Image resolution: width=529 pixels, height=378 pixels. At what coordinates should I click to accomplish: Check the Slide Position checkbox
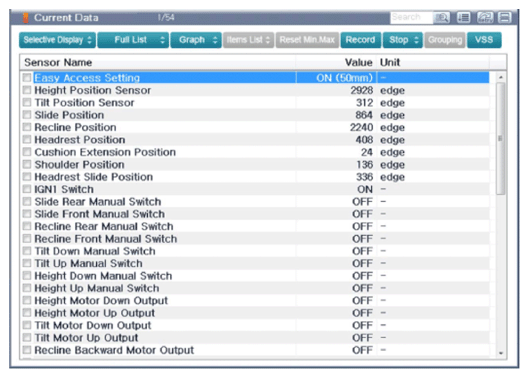point(27,115)
